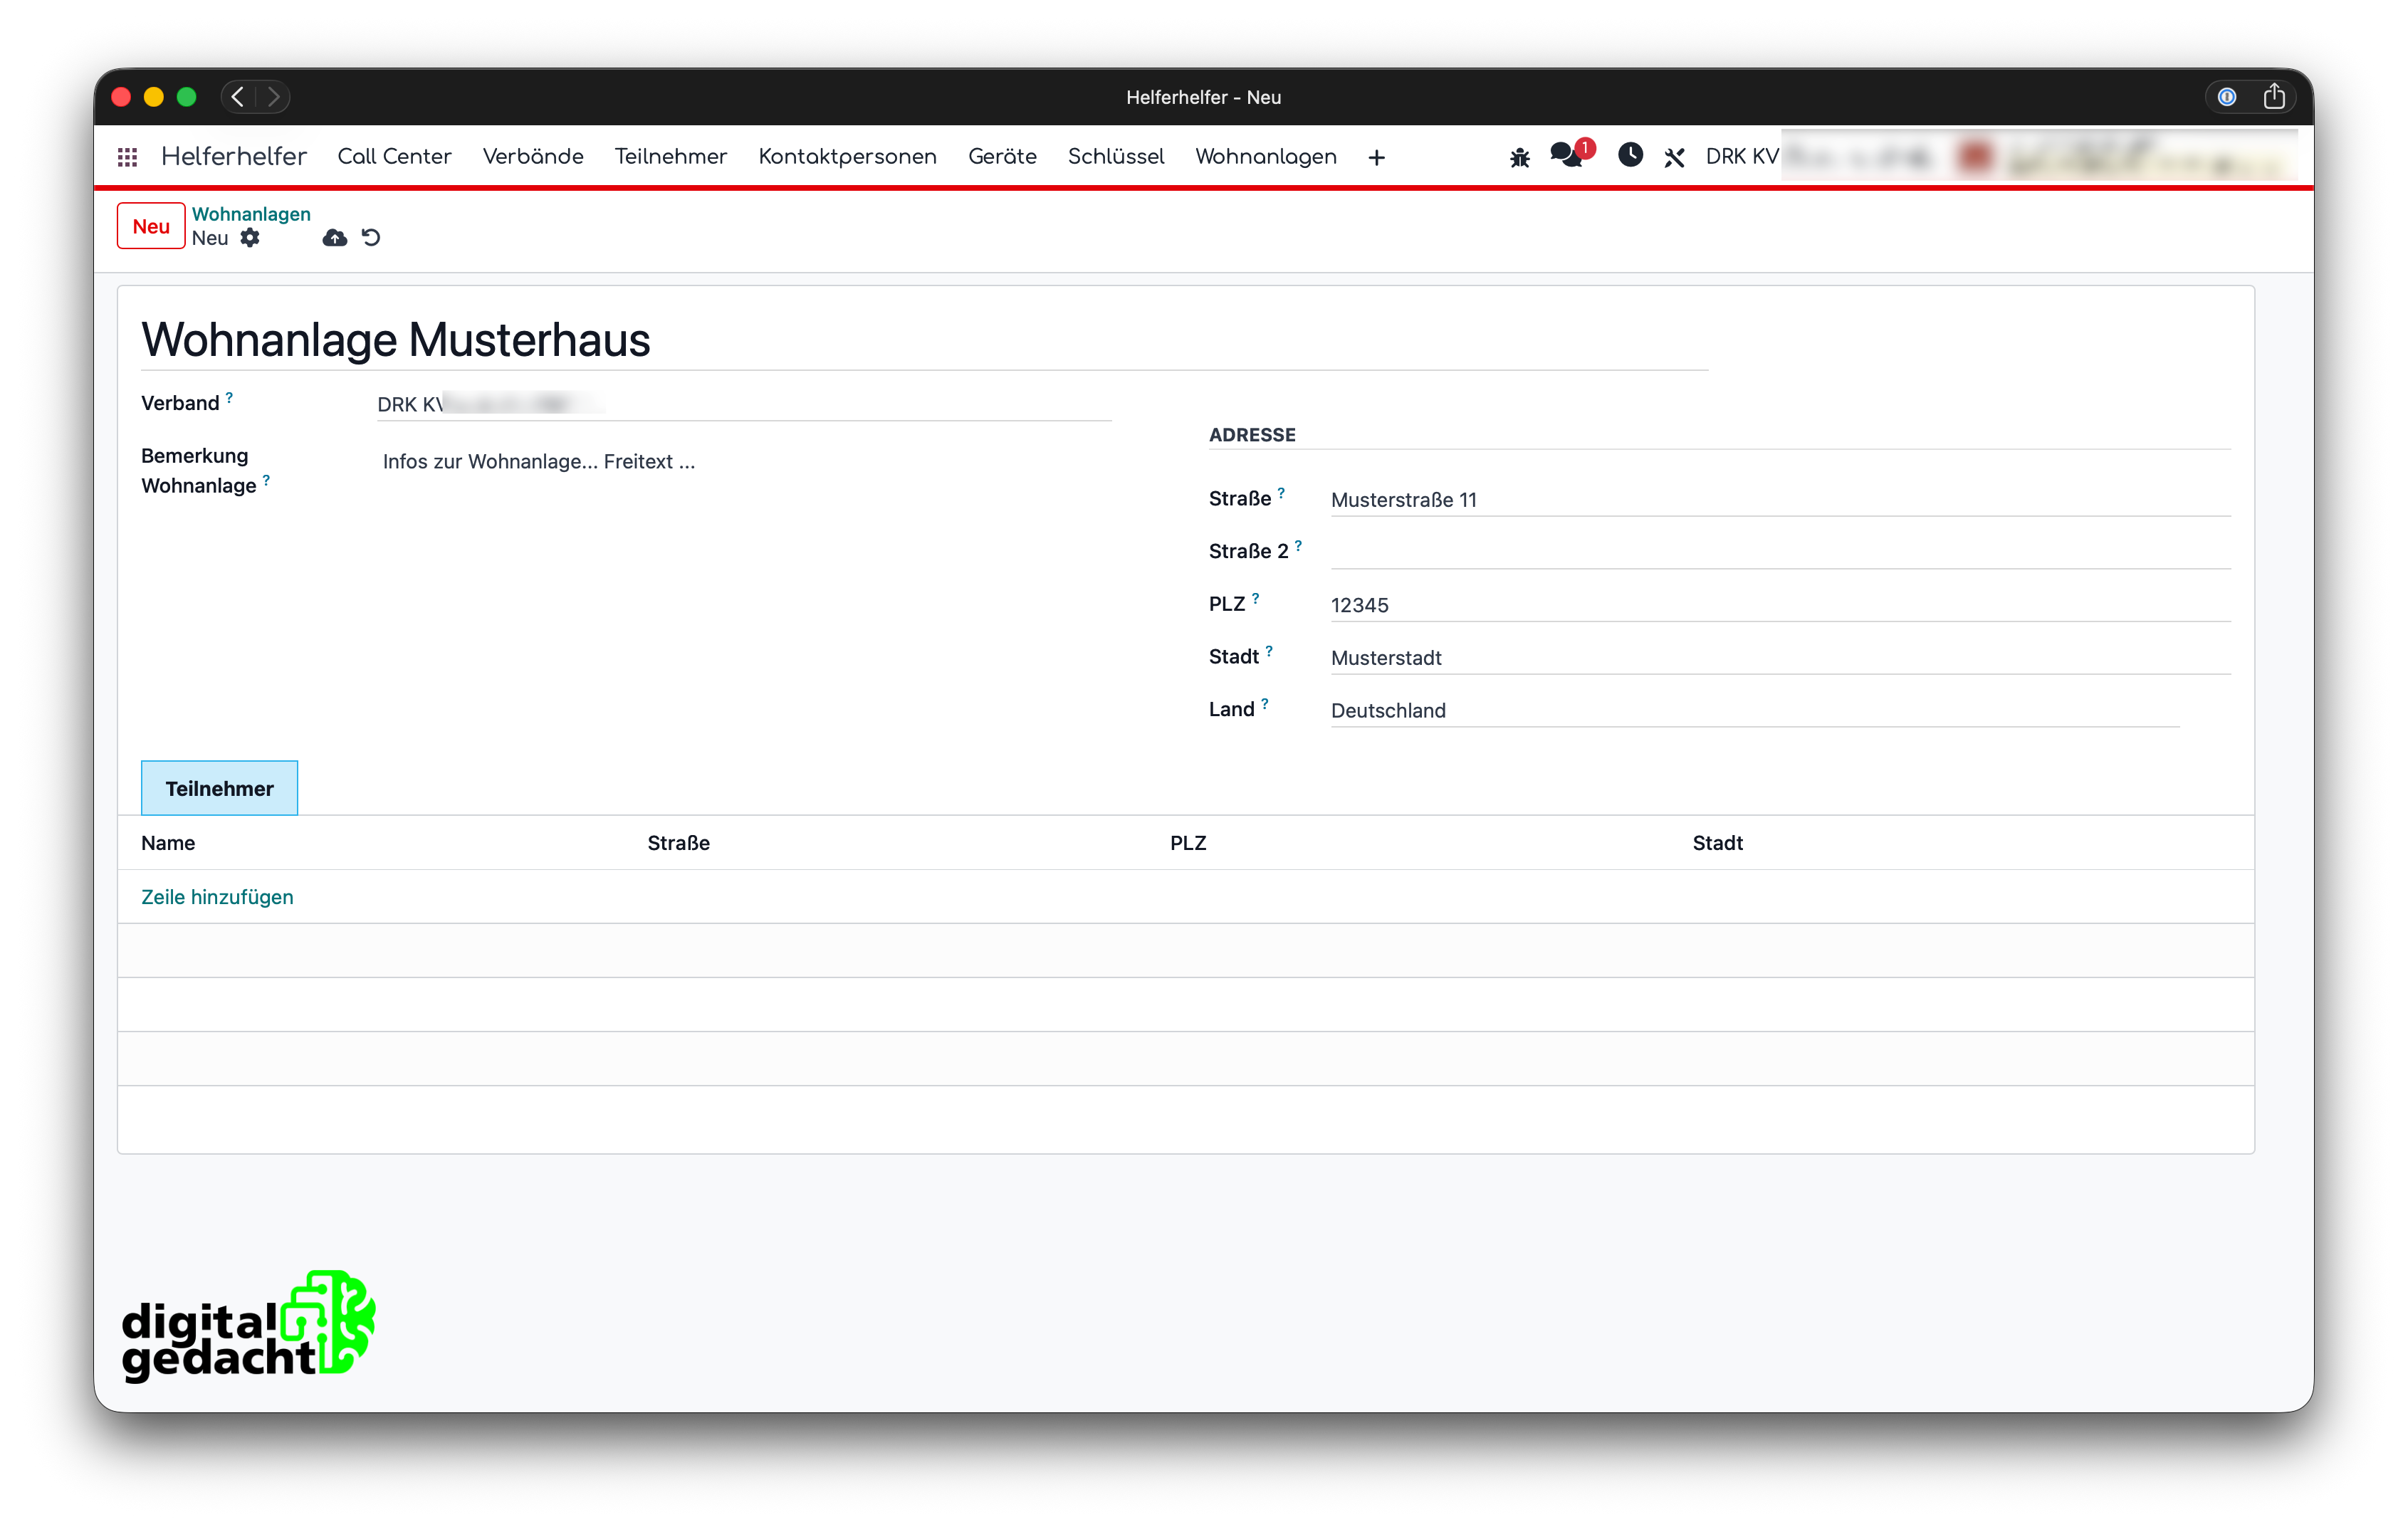Click the bug debug icon
The width and height of the screenshot is (2408, 1532).
pos(1519,157)
